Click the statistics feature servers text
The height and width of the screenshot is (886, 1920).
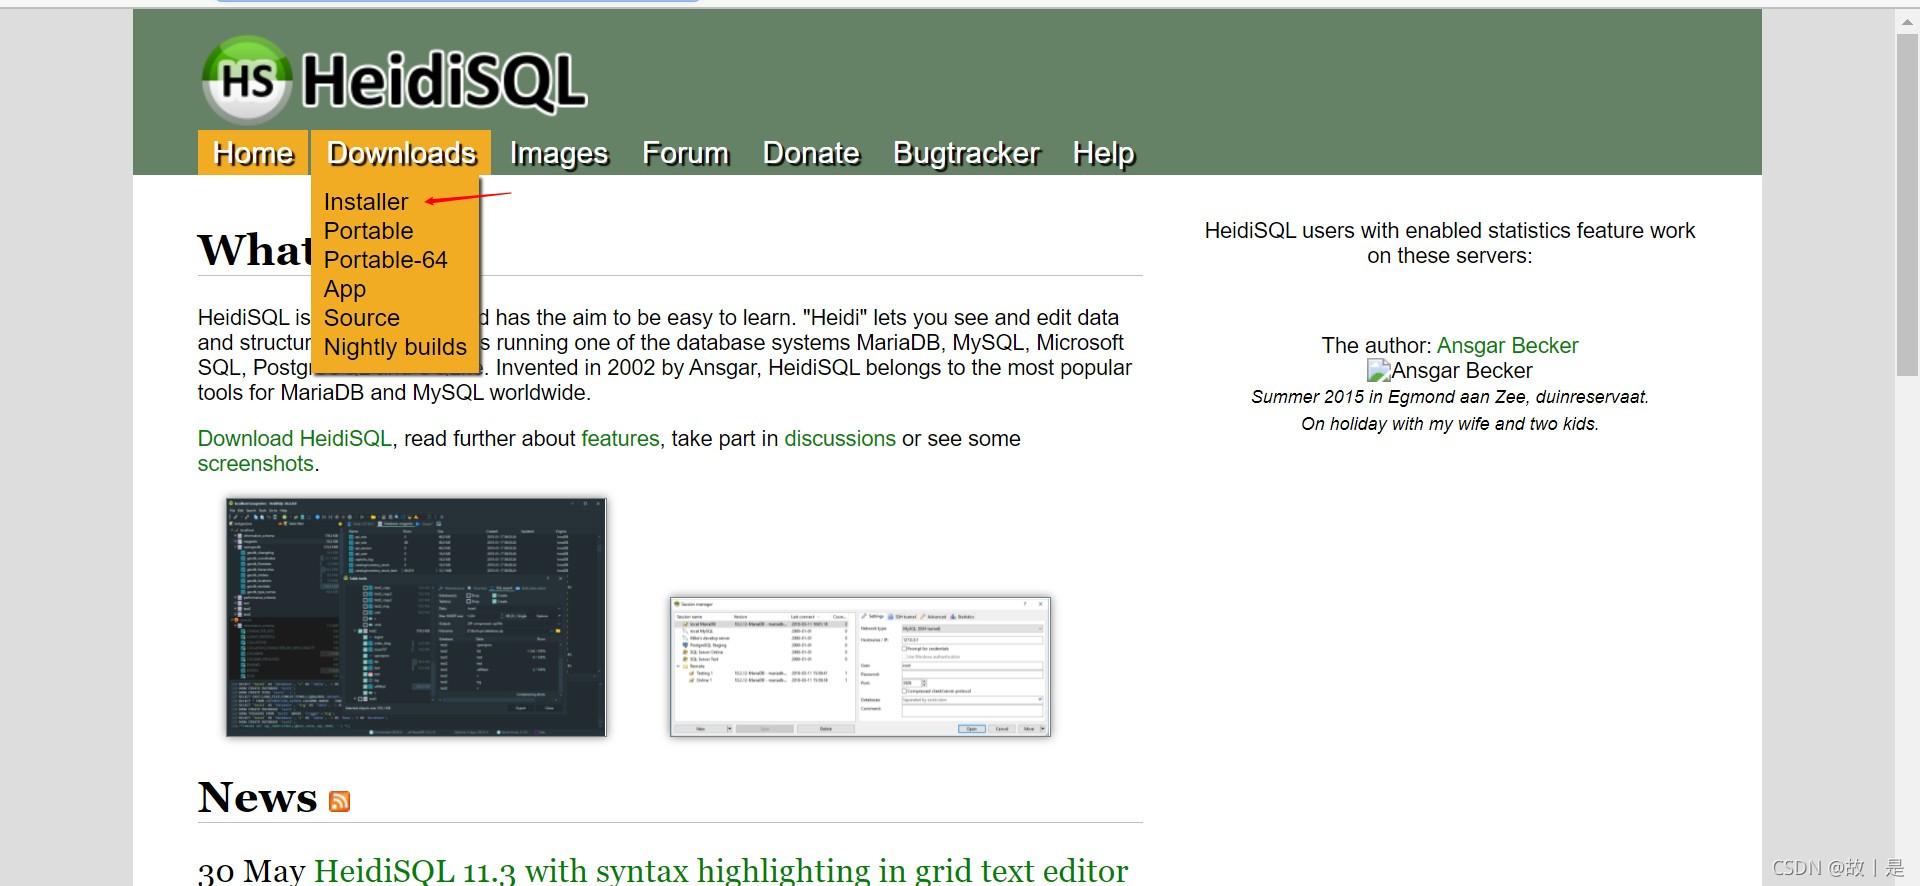point(1449,243)
